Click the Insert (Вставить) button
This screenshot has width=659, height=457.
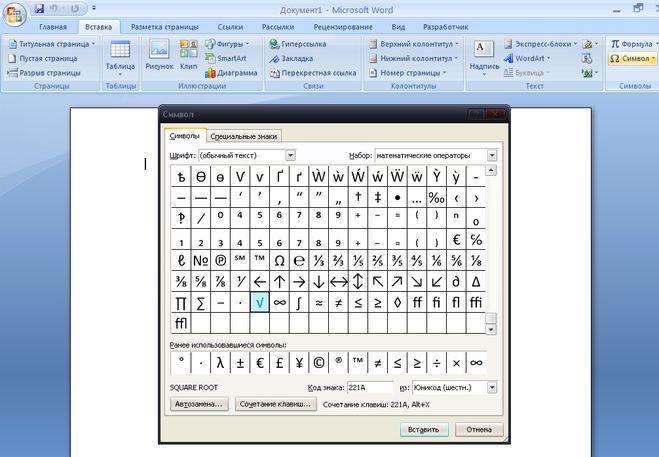(424, 430)
